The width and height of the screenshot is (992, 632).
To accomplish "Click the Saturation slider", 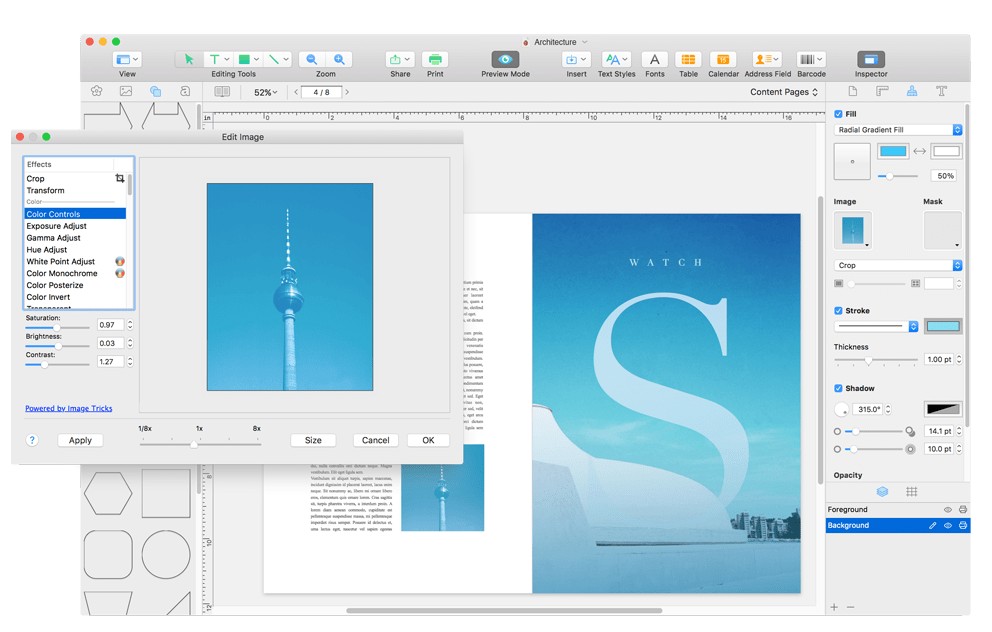I will (57, 327).
